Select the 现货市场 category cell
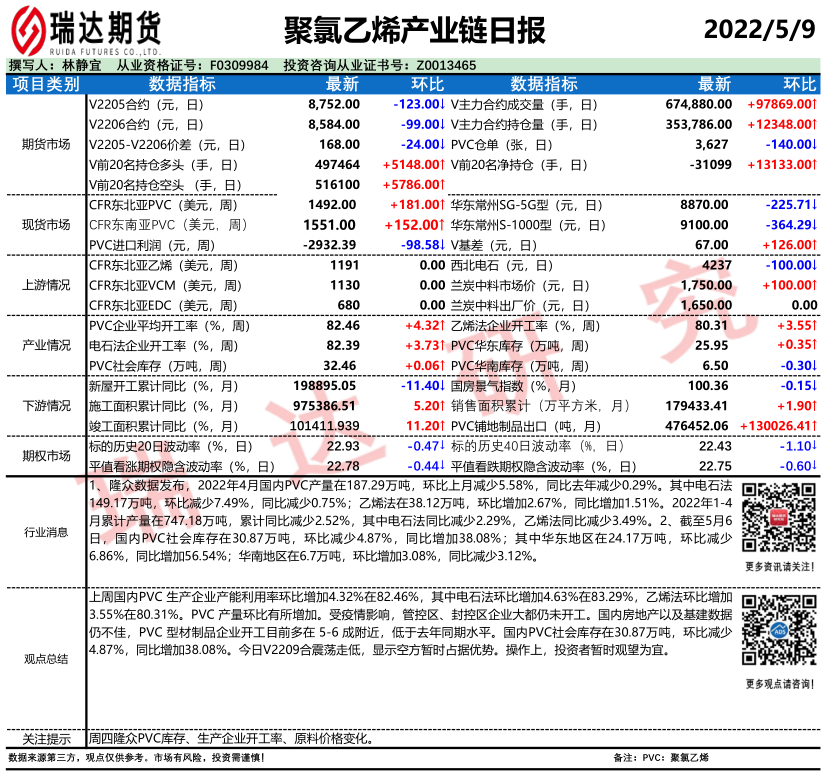 coord(46,224)
